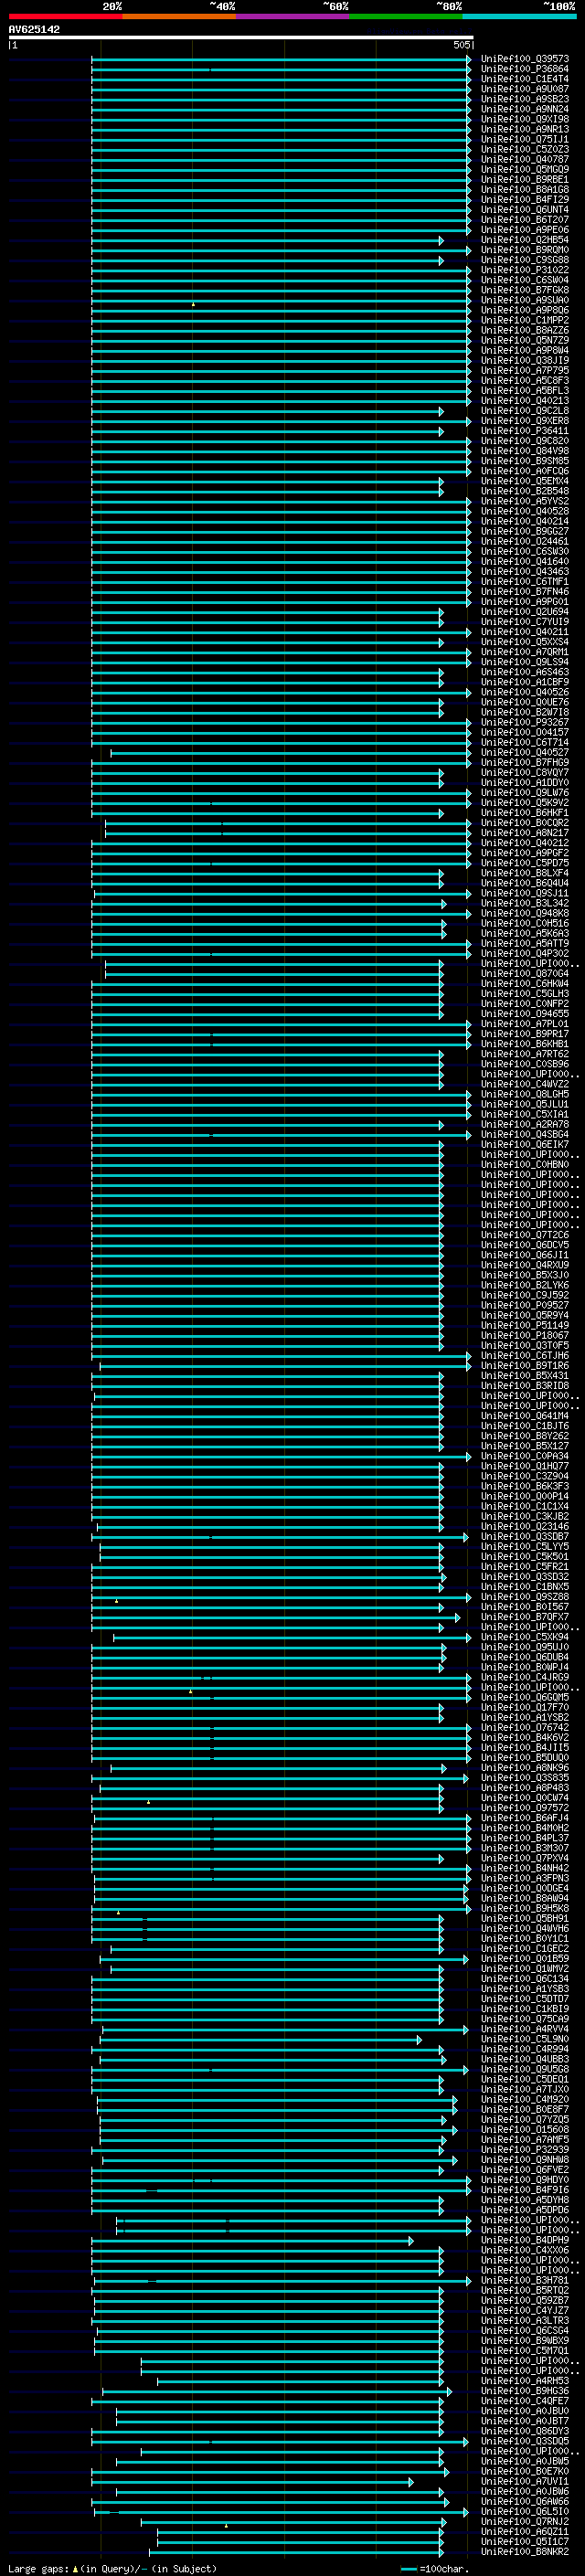The image size is (585, 2576).
Task: Select hit label UniRef100_Q17F70
Action: click(x=524, y=1707)
